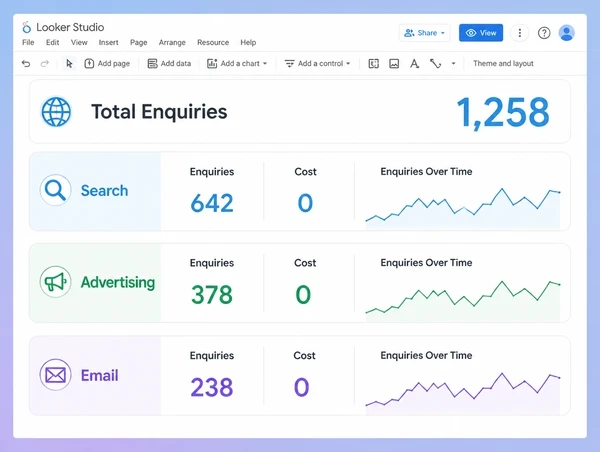Click the Redo arrow icon

[45, 64]
